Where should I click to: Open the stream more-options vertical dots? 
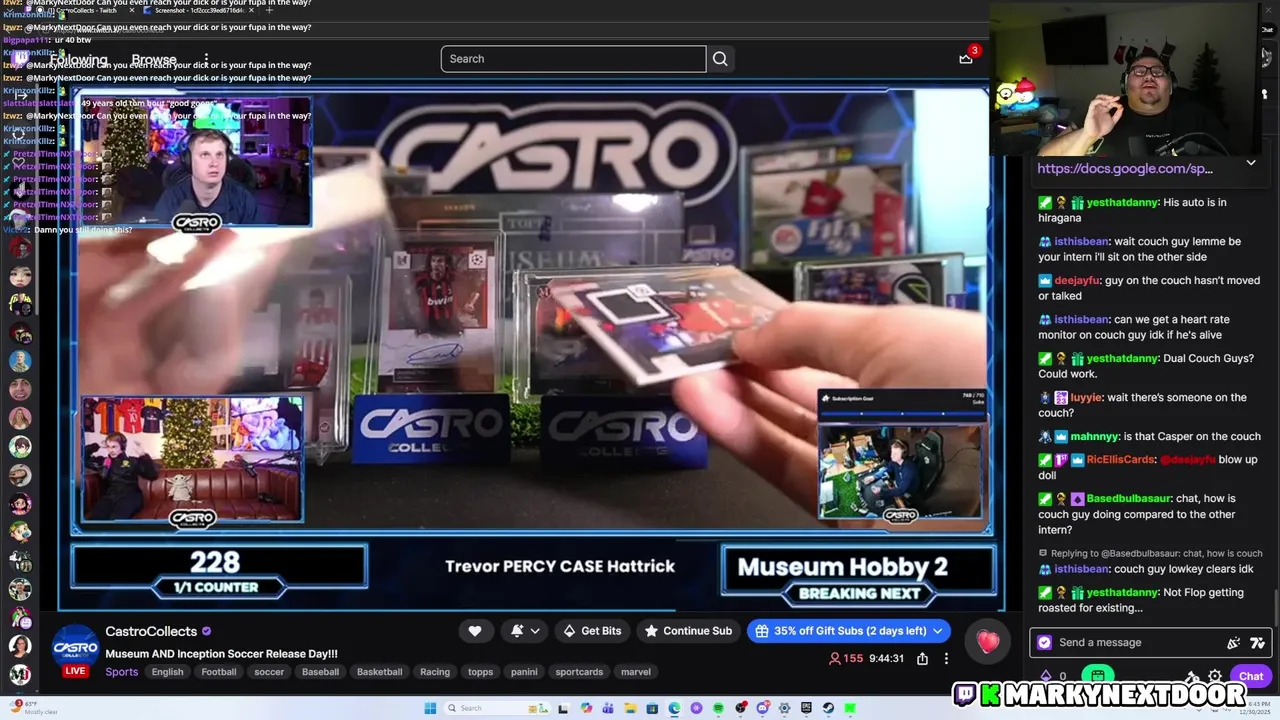pos(946,659)
